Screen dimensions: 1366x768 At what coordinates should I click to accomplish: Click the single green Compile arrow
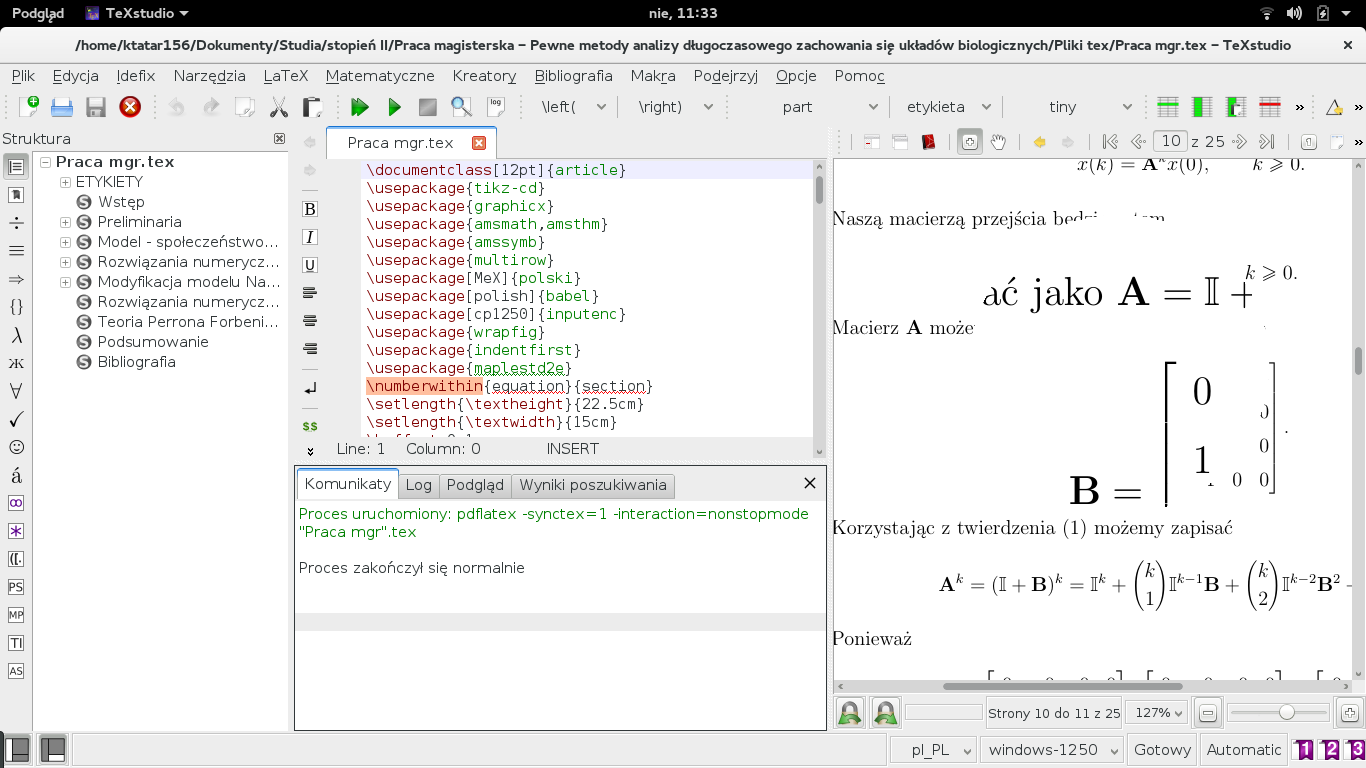point(394,107)
